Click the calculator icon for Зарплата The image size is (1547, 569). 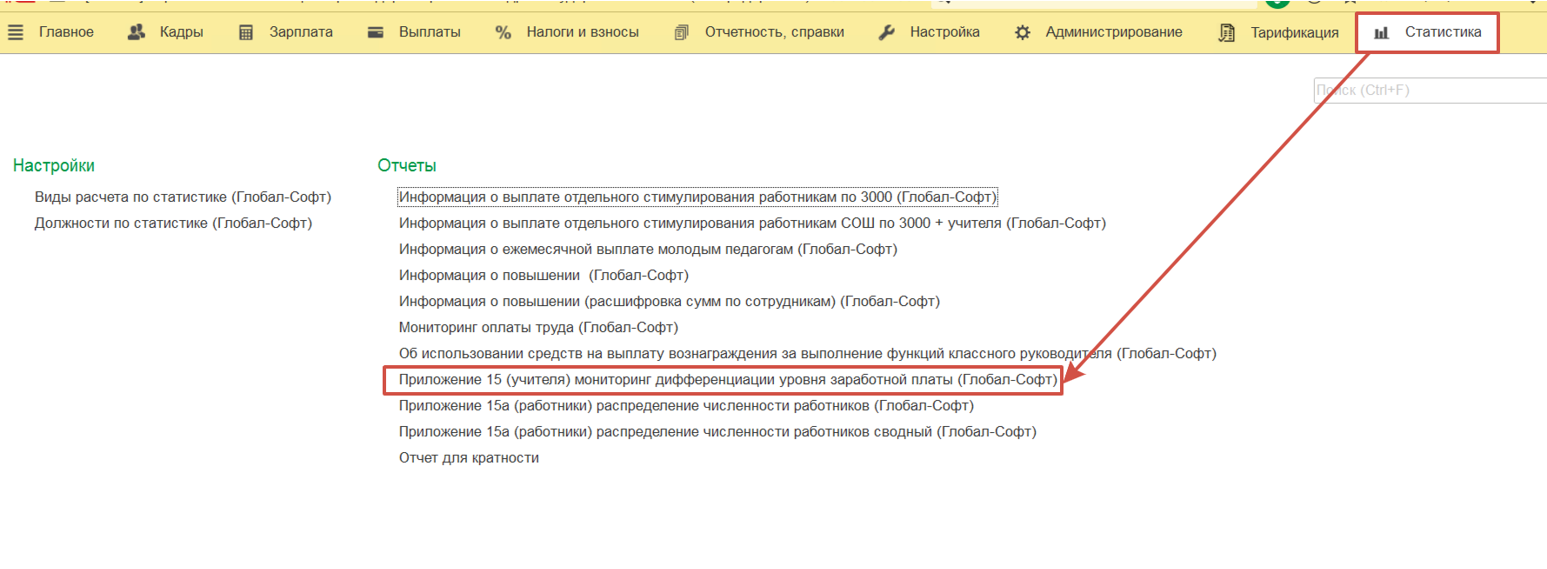tap(246, 32)
